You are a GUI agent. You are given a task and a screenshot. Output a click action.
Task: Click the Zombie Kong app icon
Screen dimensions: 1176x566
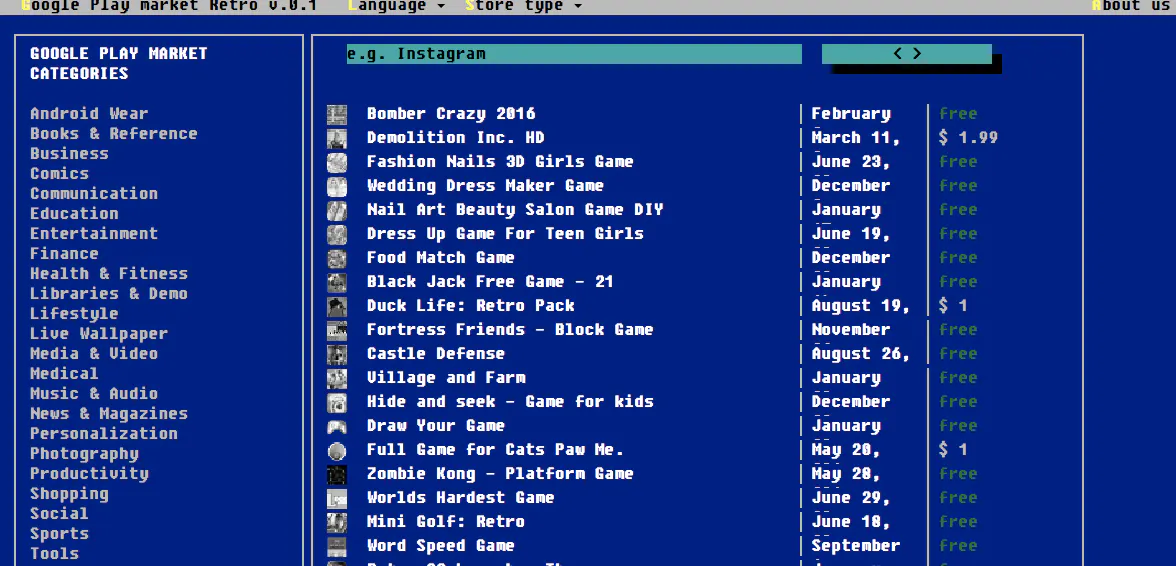coord(337,474)
